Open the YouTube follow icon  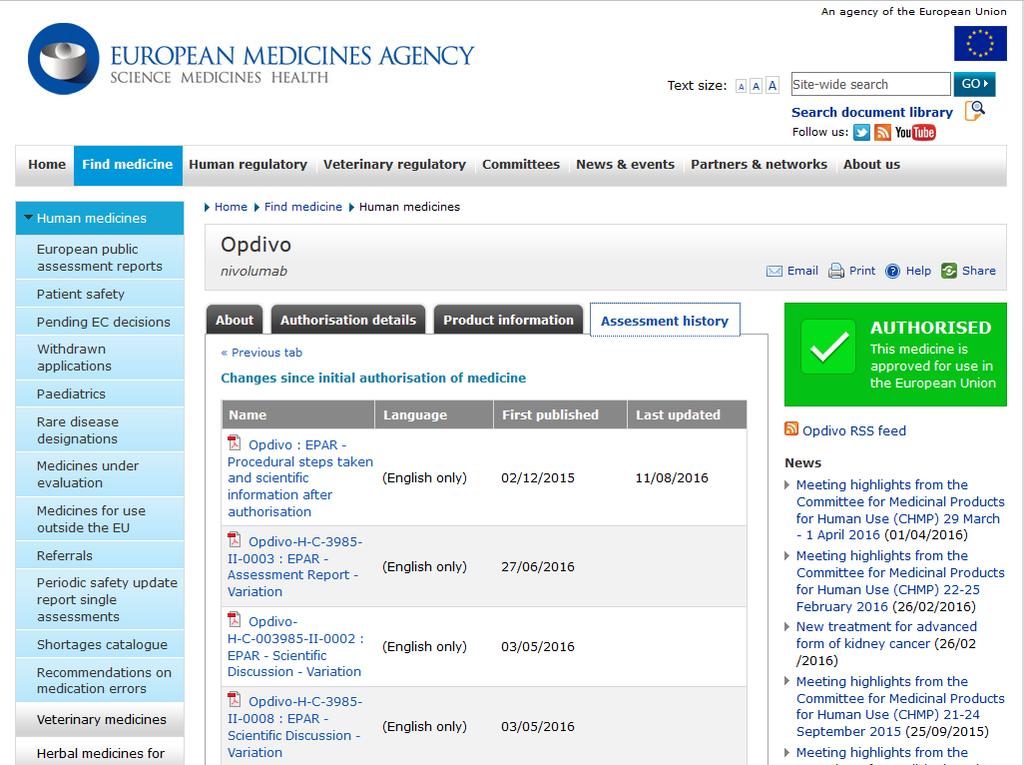[915, 133]
